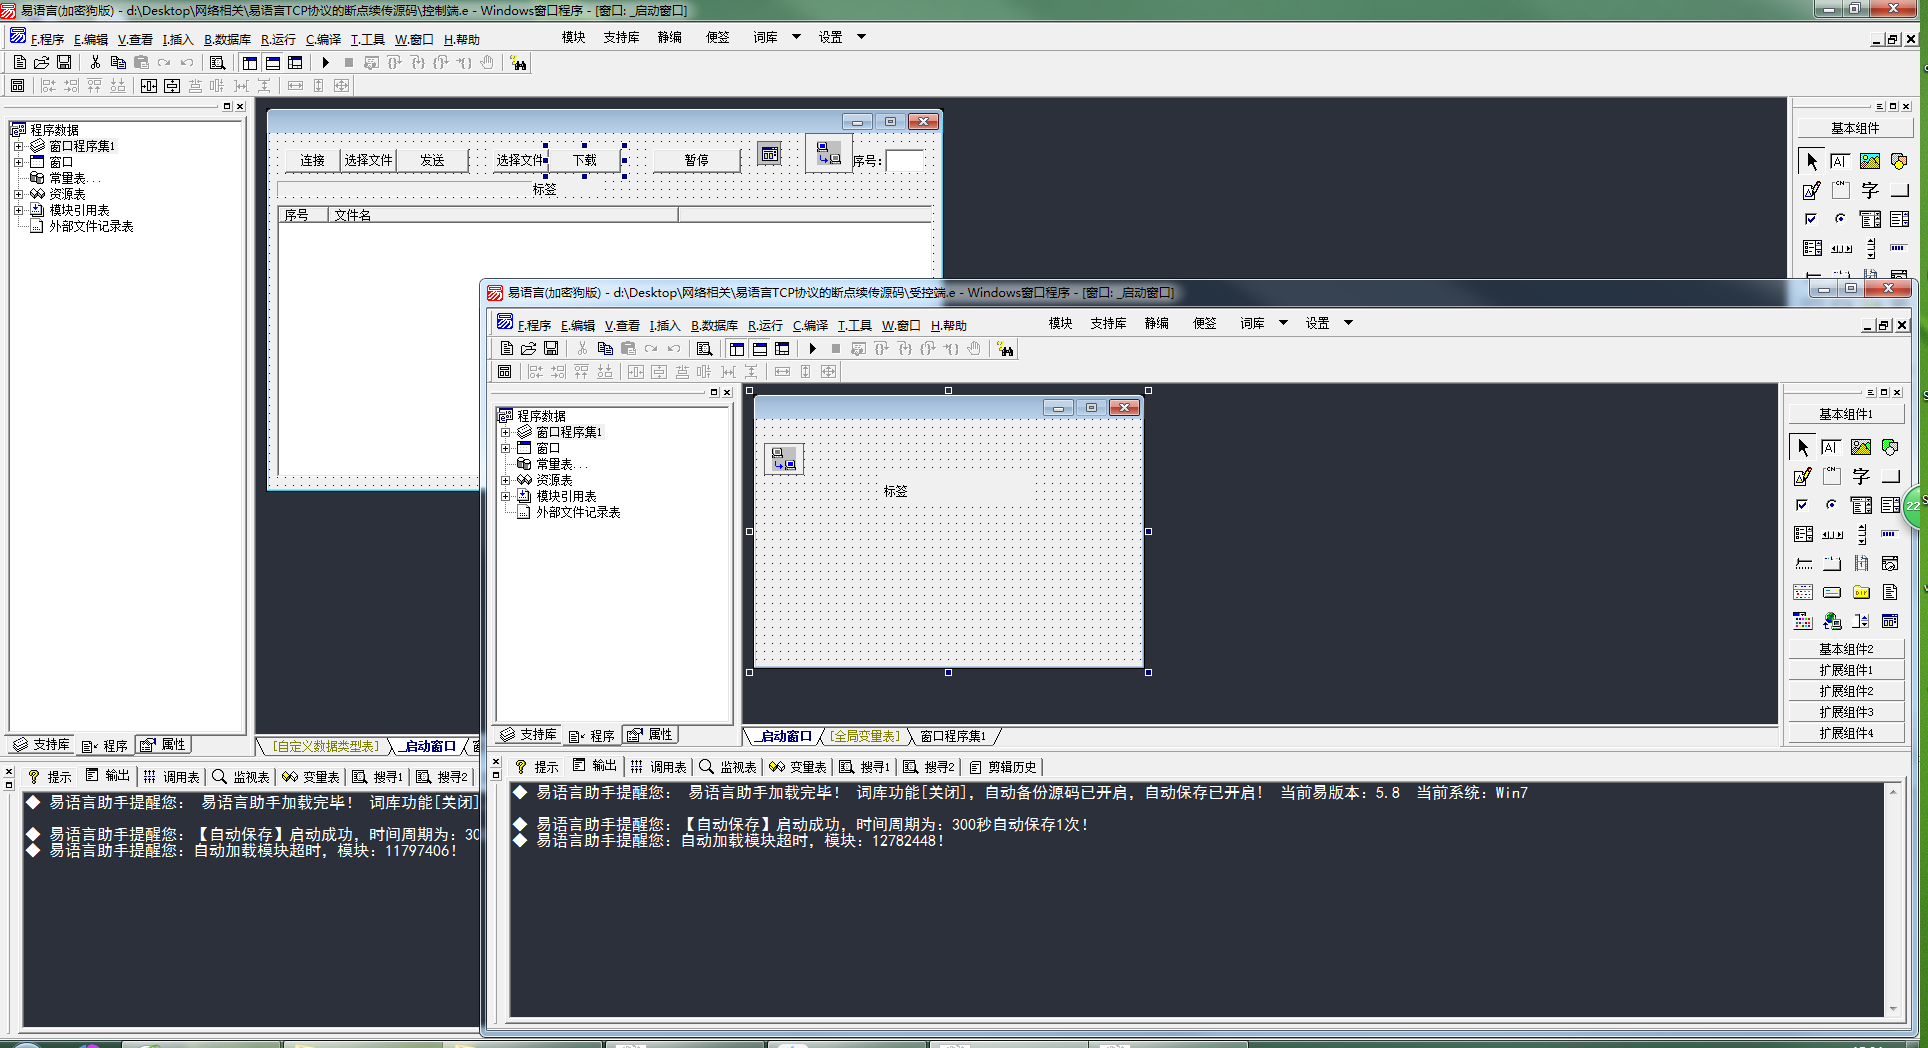Open 属性 tab in front window left panel
The height and width of the screenshot is (1048, 1928).
pyautogui.click(x=650, y=735)
